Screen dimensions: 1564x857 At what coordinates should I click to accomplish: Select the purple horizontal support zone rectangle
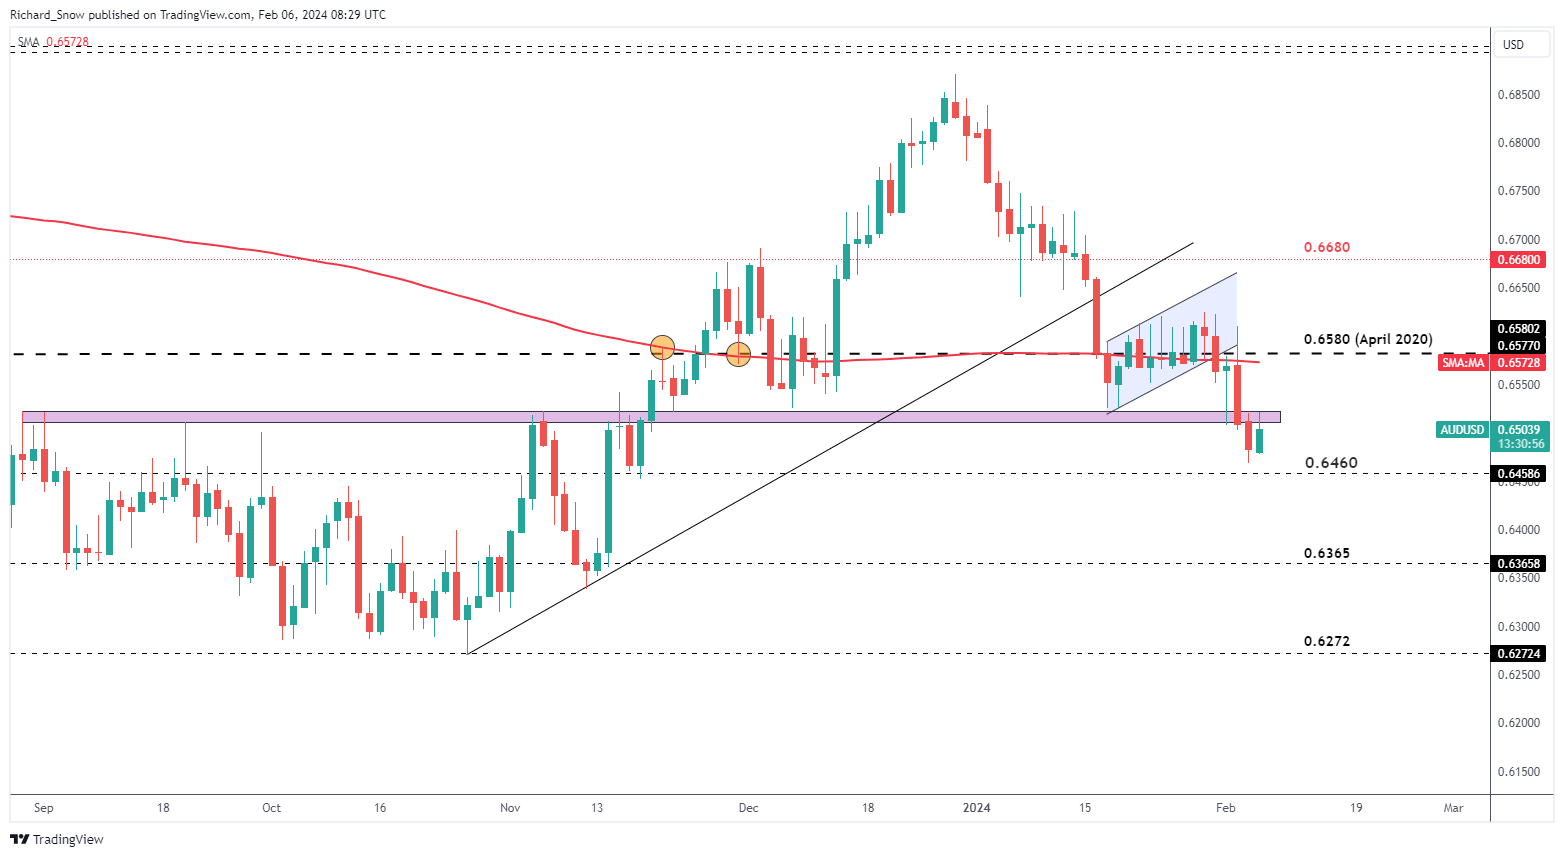(650, 416)
